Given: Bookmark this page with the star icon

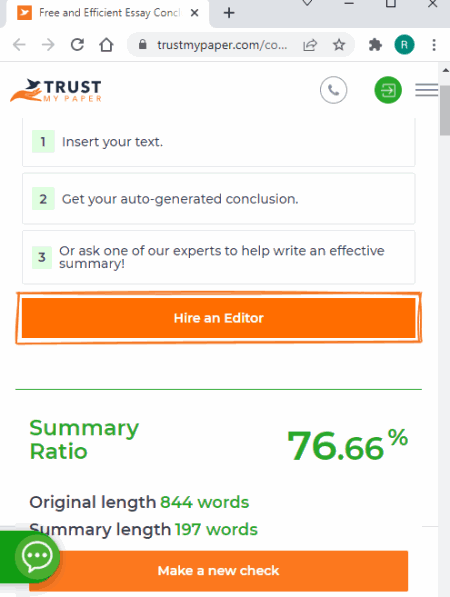Looking at the screenshot, I should (x=339, y=45).
